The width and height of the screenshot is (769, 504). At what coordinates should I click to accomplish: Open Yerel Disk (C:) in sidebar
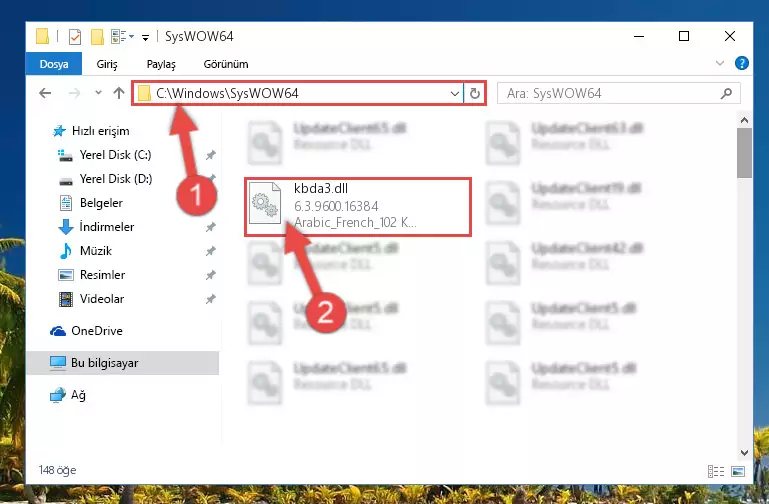click(x=115, y=155)
